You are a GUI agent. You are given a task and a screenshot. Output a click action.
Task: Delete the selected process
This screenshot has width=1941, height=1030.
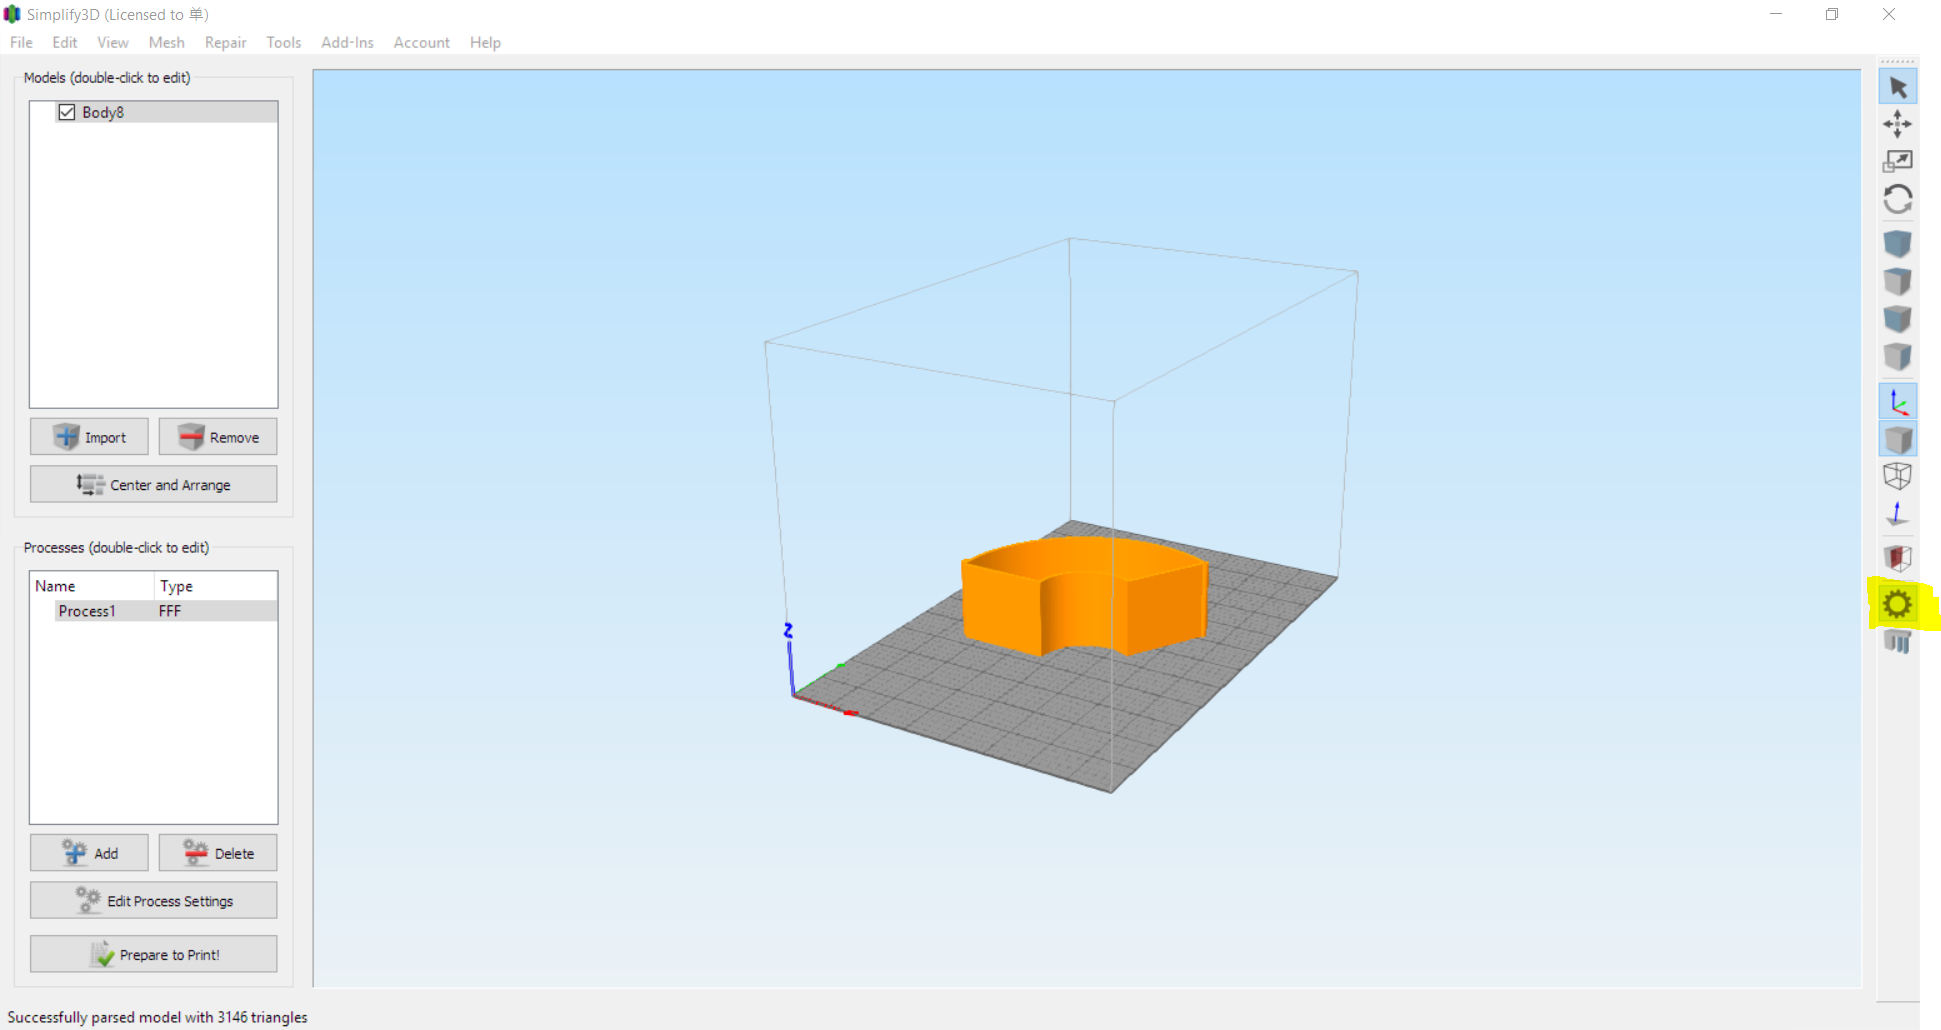(x=218, y=853)
